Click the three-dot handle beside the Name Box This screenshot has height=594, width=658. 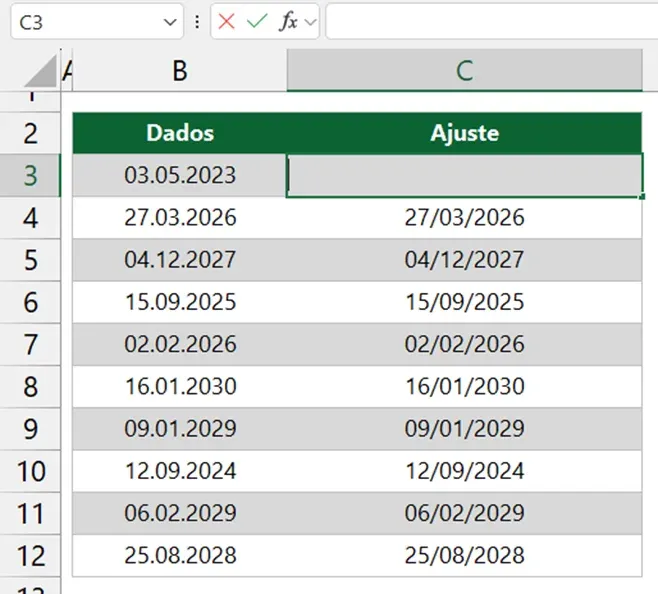pos(197,22)
